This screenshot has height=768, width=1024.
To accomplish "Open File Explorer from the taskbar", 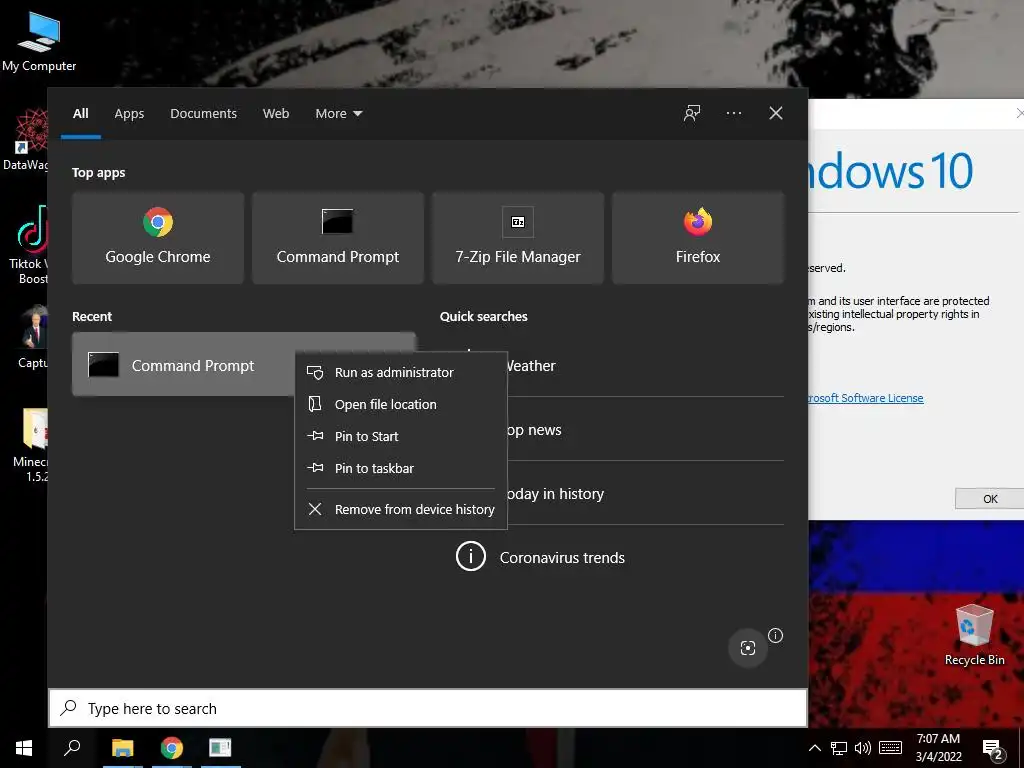I will coord(122,748).
